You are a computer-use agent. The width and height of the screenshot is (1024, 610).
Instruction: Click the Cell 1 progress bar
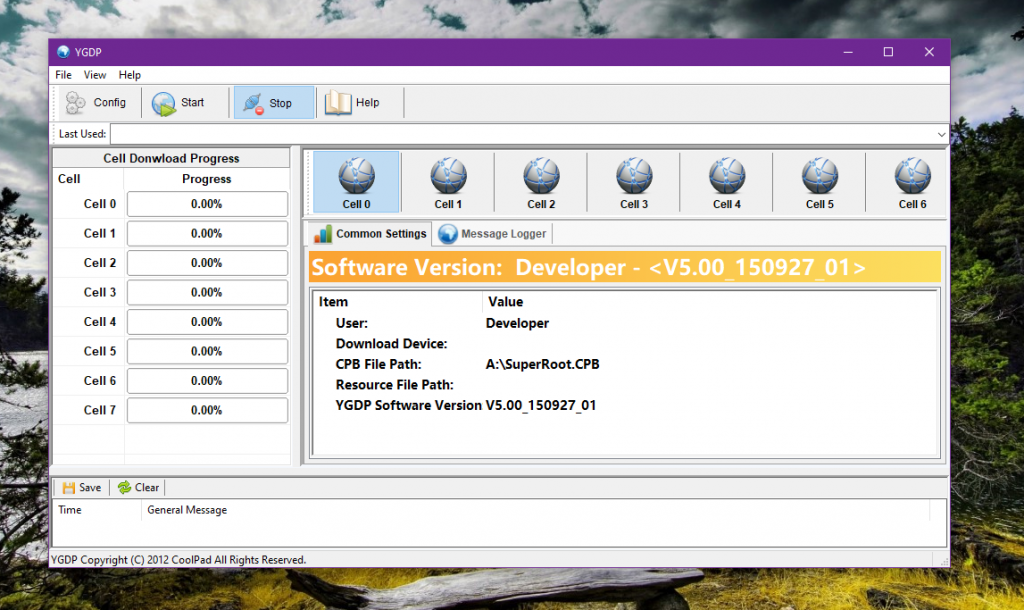[x=207, y=233]
